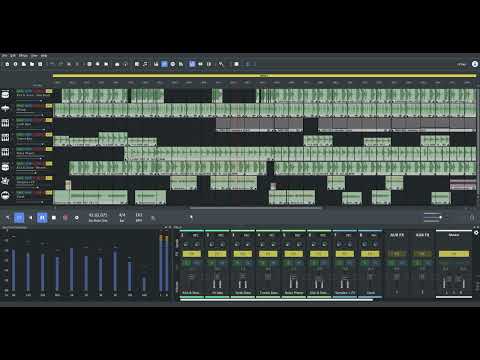The image size is (480, 360).
Task: Jump to start using the rewind transport button
Action: 31,218
